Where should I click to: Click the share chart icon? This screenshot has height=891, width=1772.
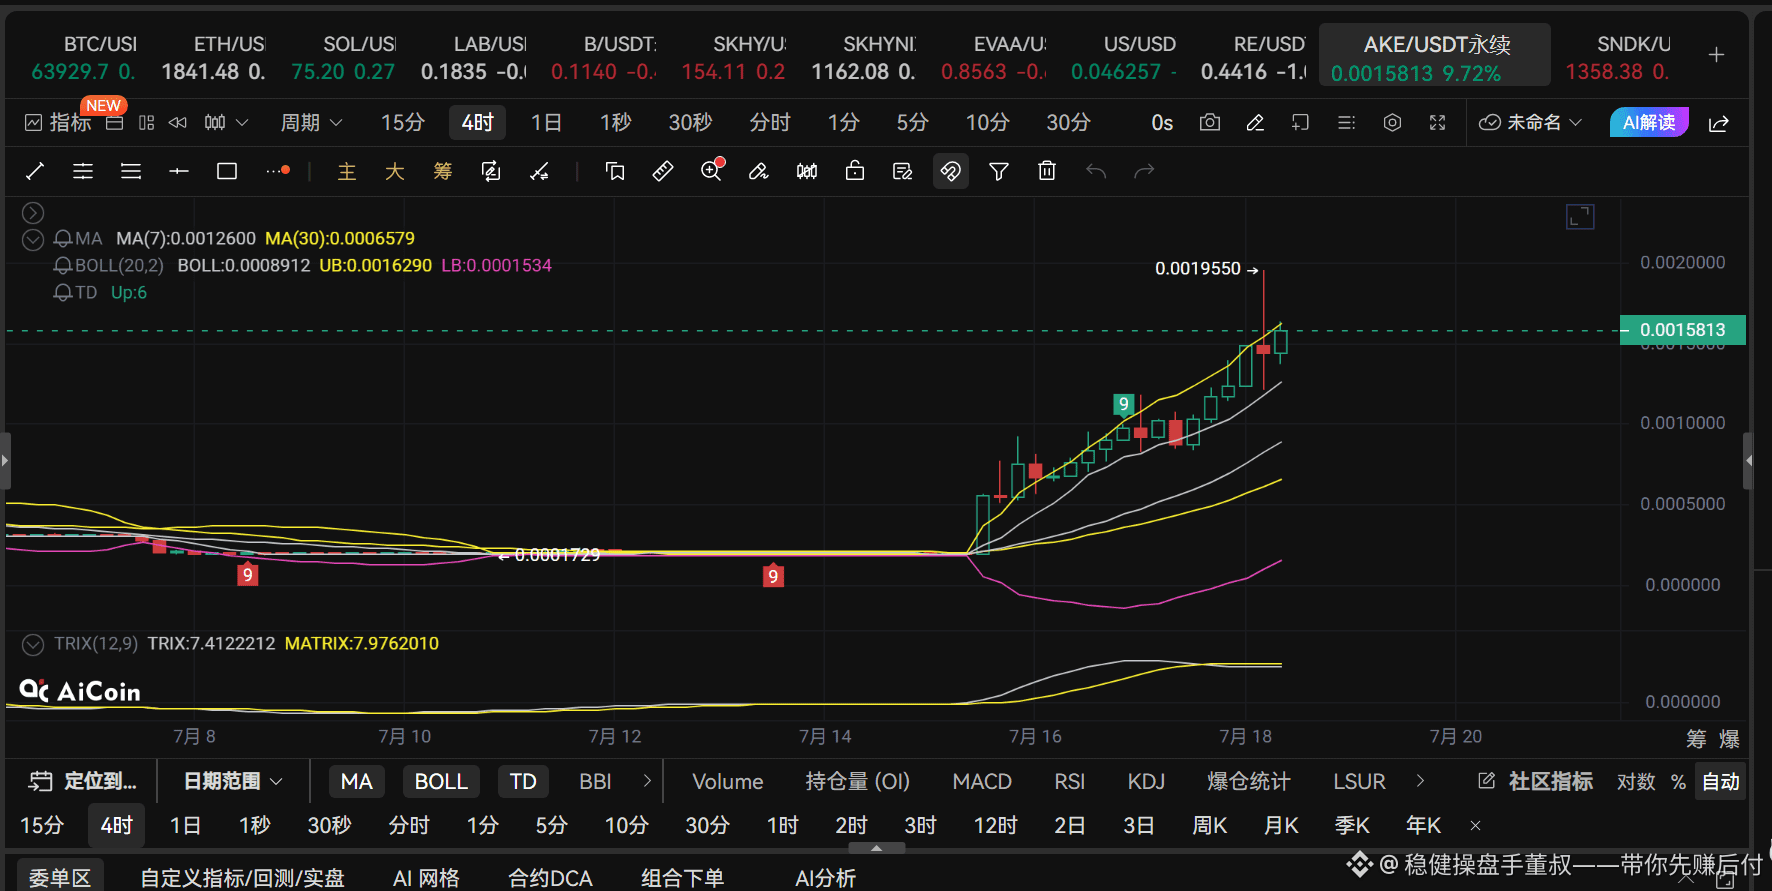(1719, 123)
